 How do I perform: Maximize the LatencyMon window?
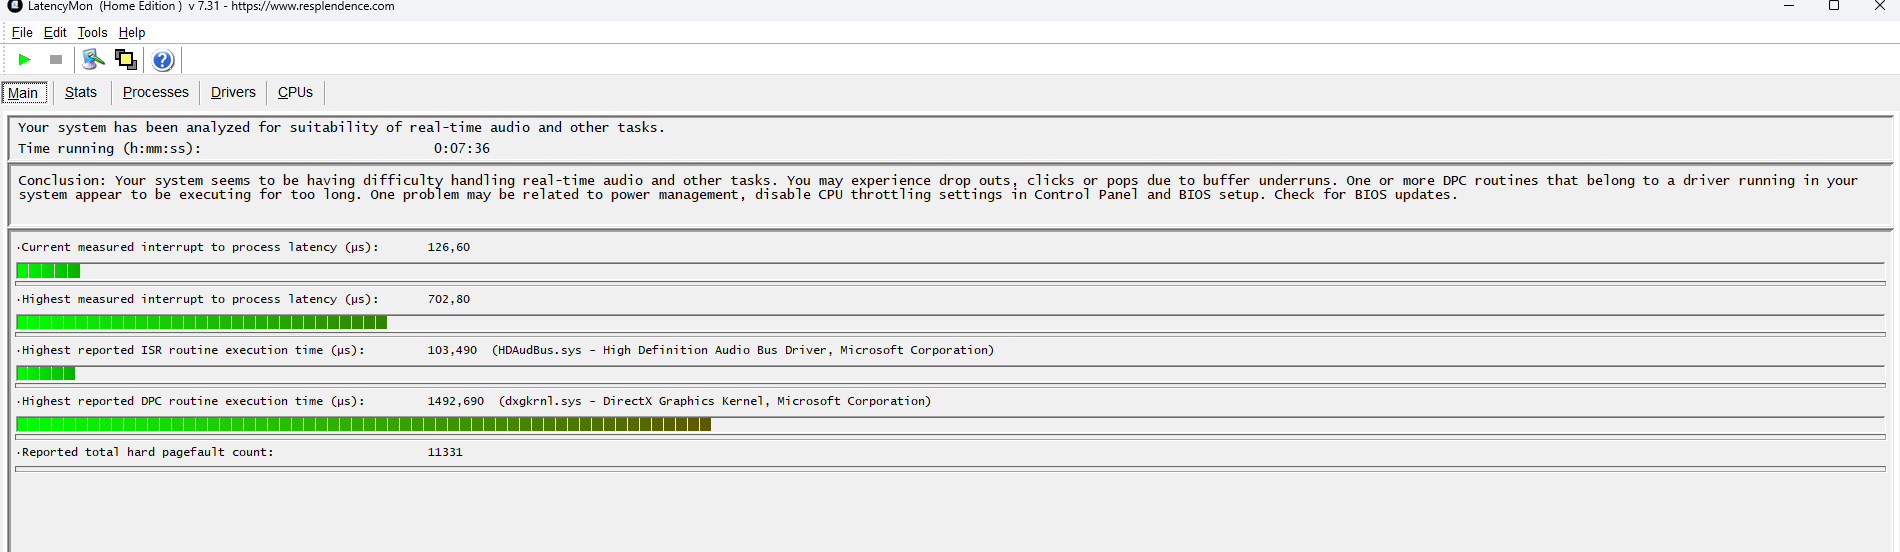click(1834, 6)
